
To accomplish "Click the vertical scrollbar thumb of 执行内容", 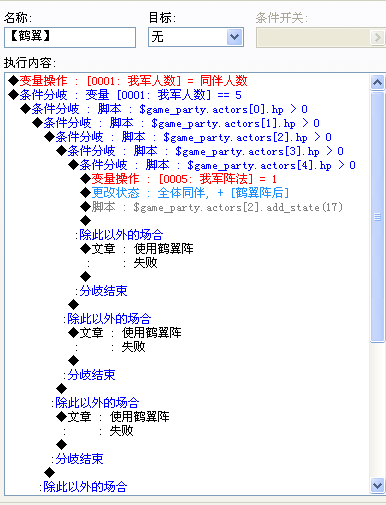I will pyautogui.click(x=377, y=217).
